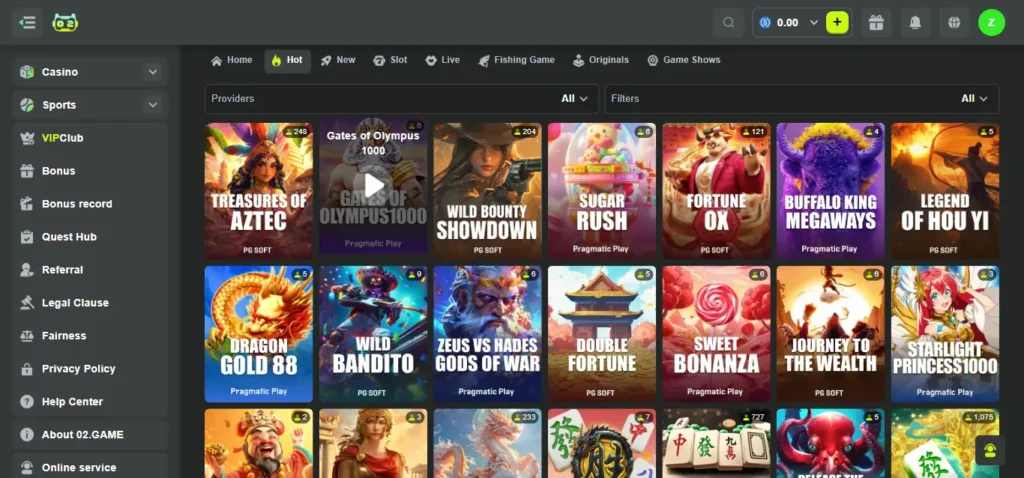Open the Help Center page
Viewport: 1024px width, 478px height.
[71, 402]
